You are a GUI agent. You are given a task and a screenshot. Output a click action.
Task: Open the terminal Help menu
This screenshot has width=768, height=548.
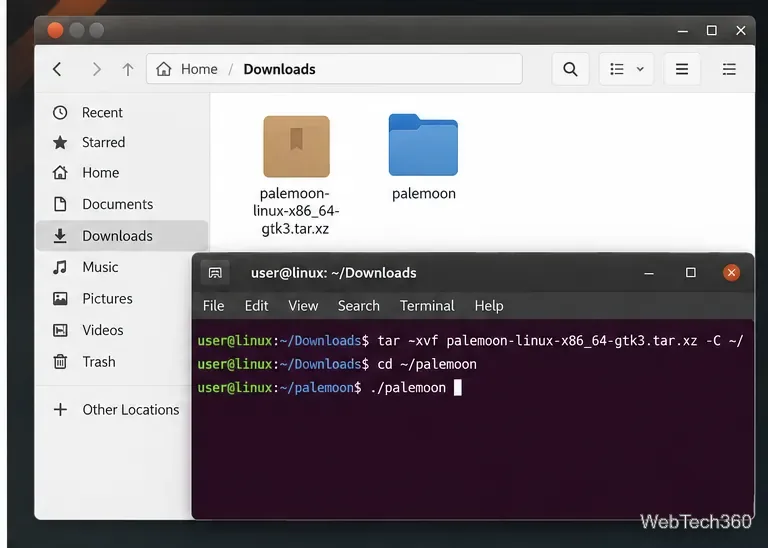tap(489, 306)
